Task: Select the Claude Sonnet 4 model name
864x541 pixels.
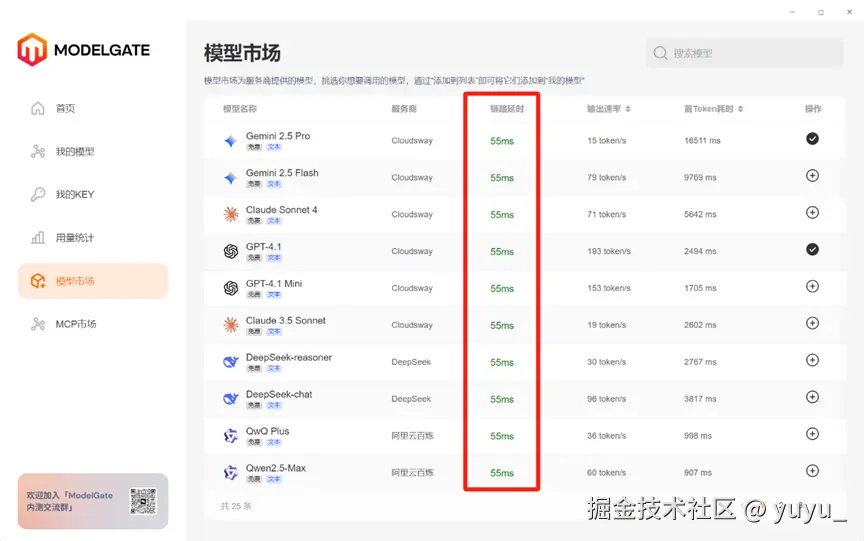Action: click(x=282, y=209)
